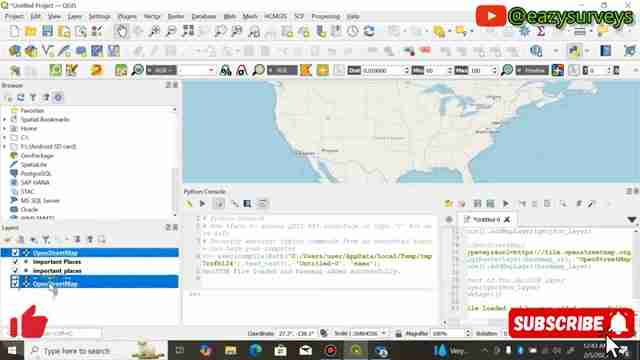Select the Pan Map hand tool
This screenshot has width=640, height=360.
pyautogui.click(x=121, y=31)
